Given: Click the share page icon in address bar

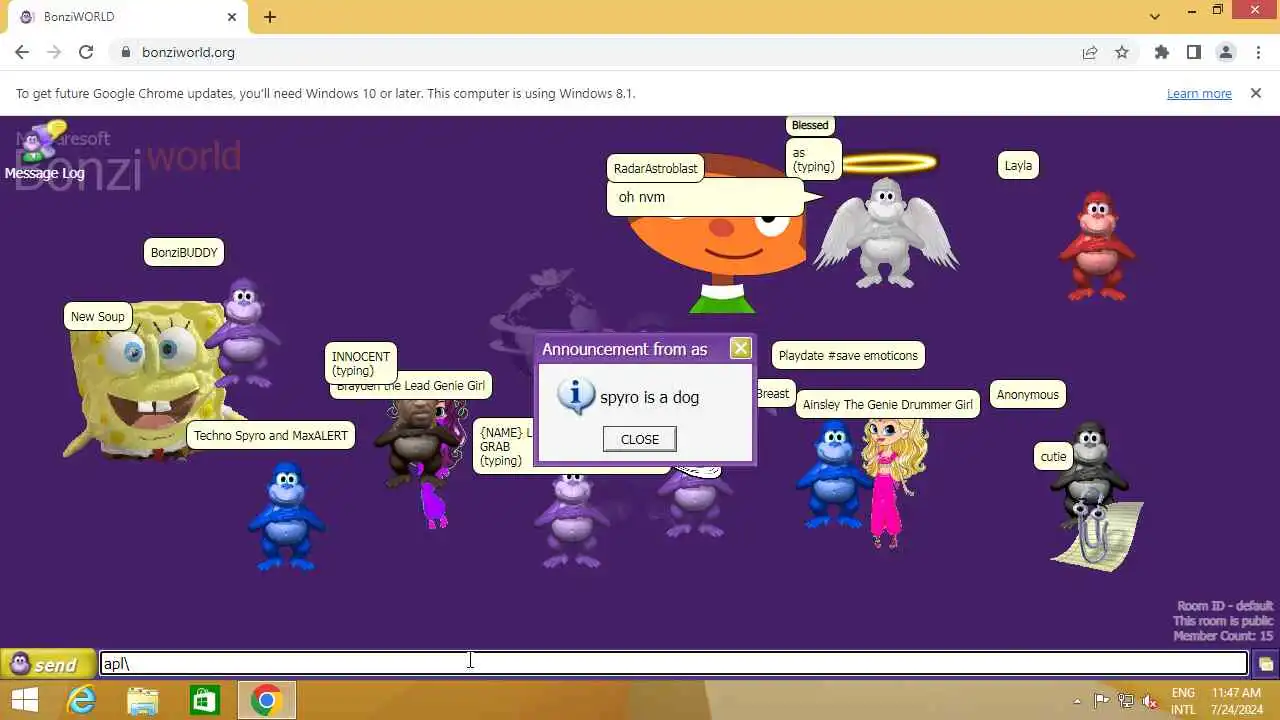Looking at the screenshot, I should [1090, 52].
